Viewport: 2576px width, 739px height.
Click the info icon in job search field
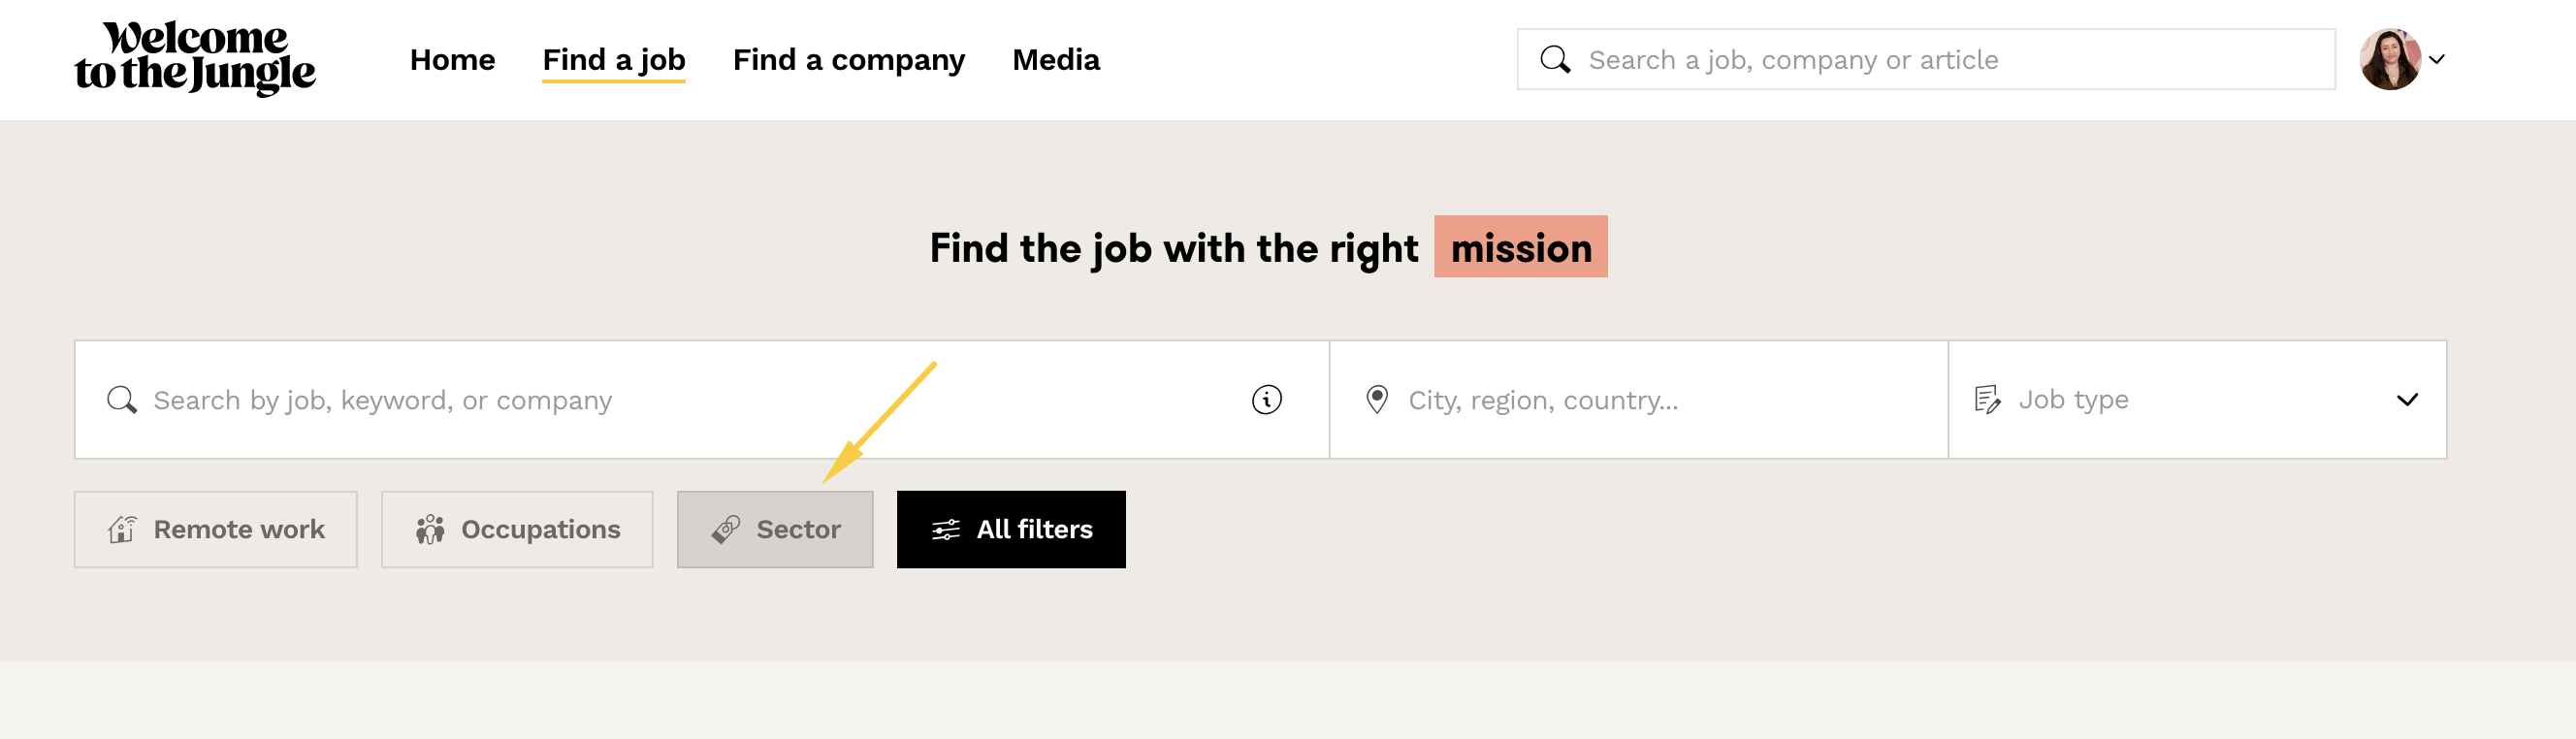click(x=1266, y=400)
